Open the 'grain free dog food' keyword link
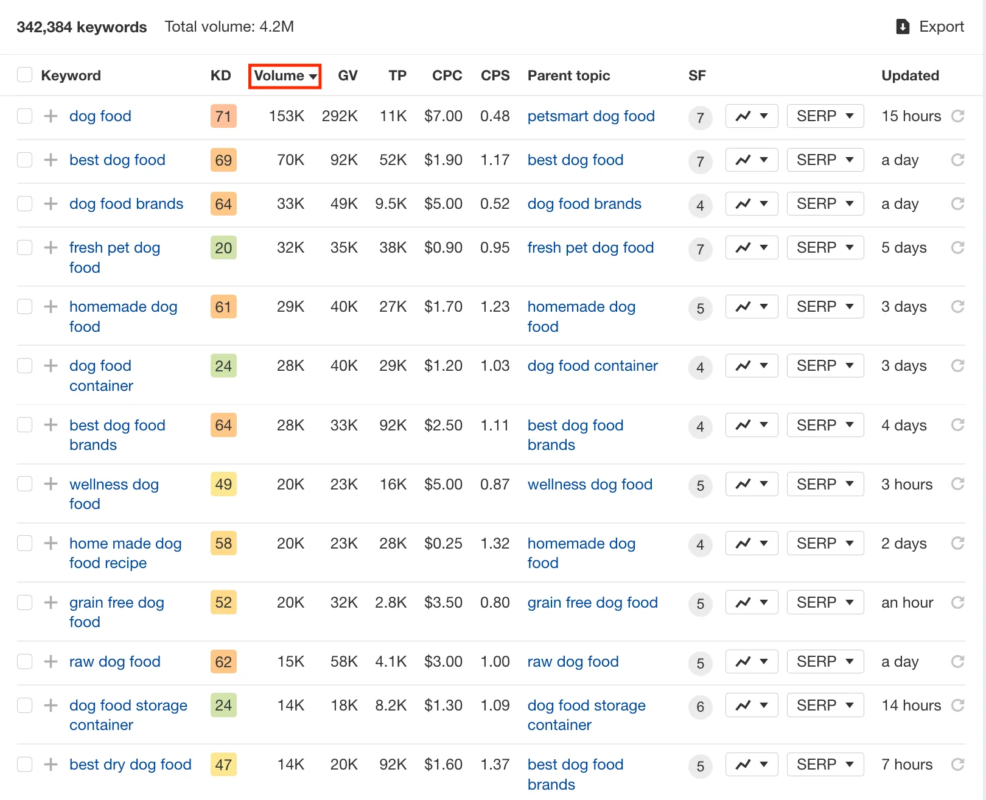 point(117,612)
